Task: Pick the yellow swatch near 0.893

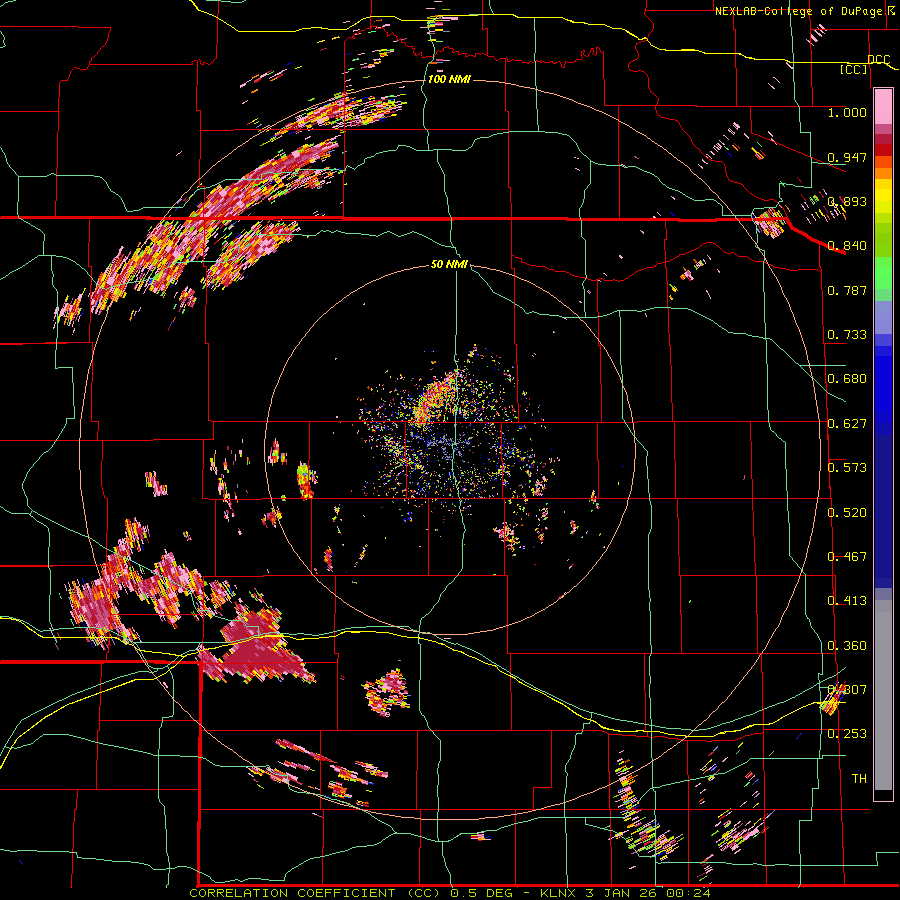Action: 883,196
